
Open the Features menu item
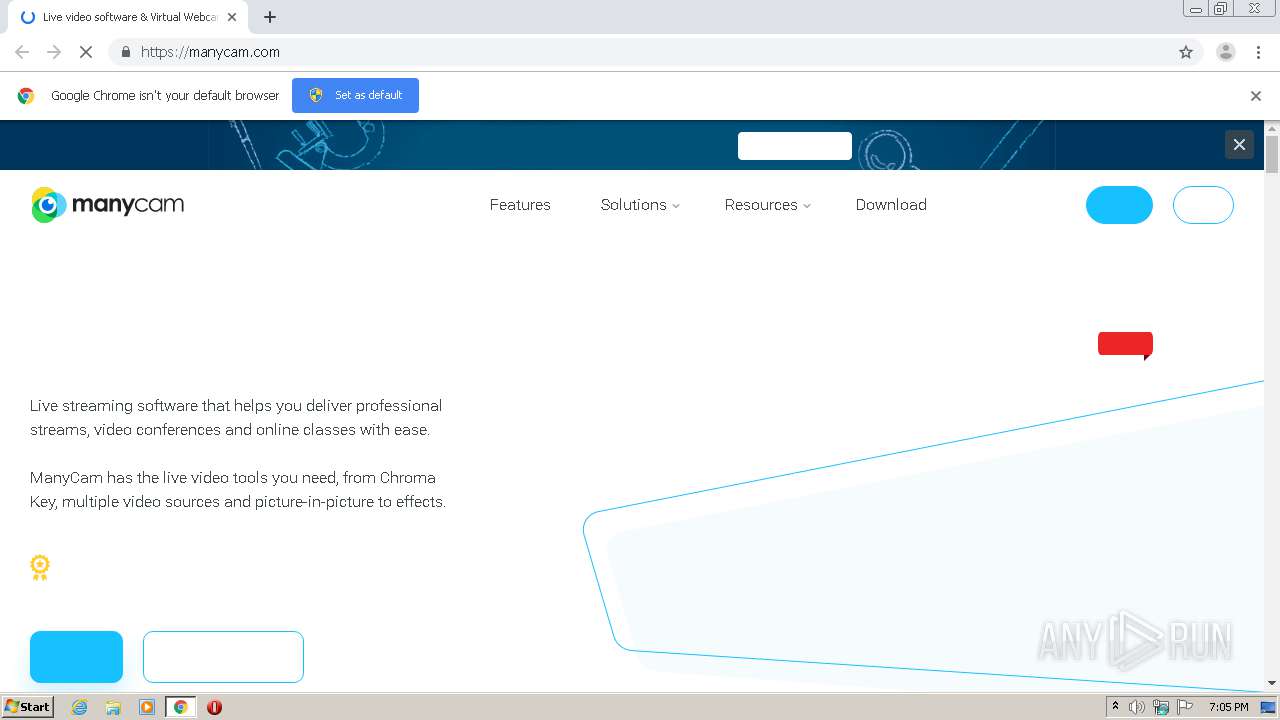[x=520, y=205]
